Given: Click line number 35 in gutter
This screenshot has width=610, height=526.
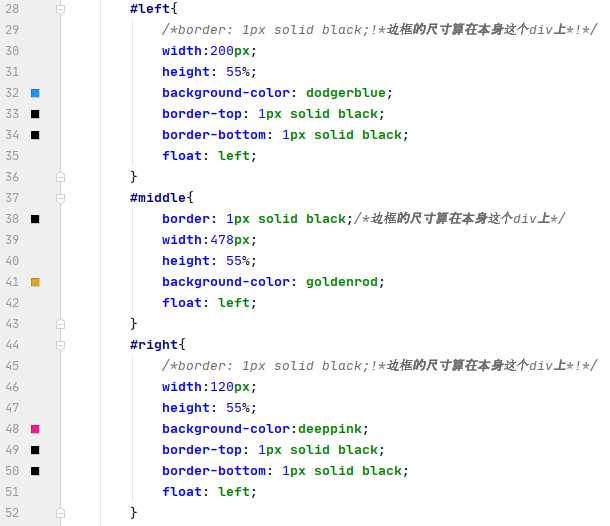Looking at the screenshot, I should (12, 156).
